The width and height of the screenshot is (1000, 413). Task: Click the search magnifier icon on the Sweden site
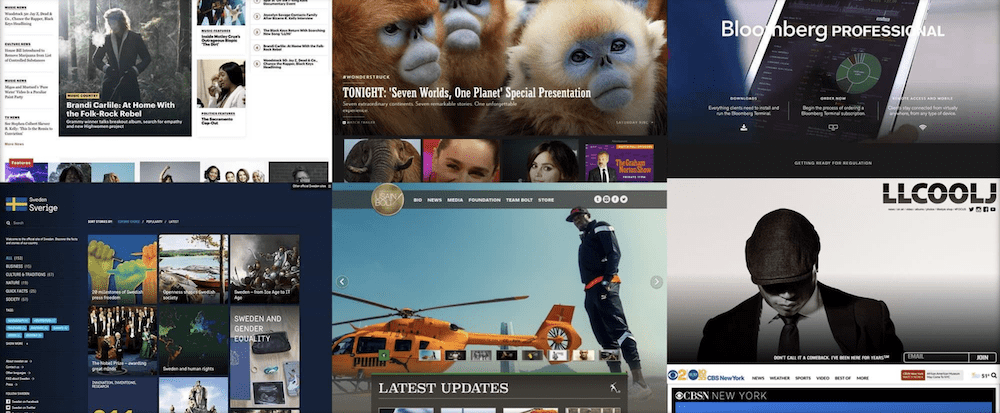(8, 223)
